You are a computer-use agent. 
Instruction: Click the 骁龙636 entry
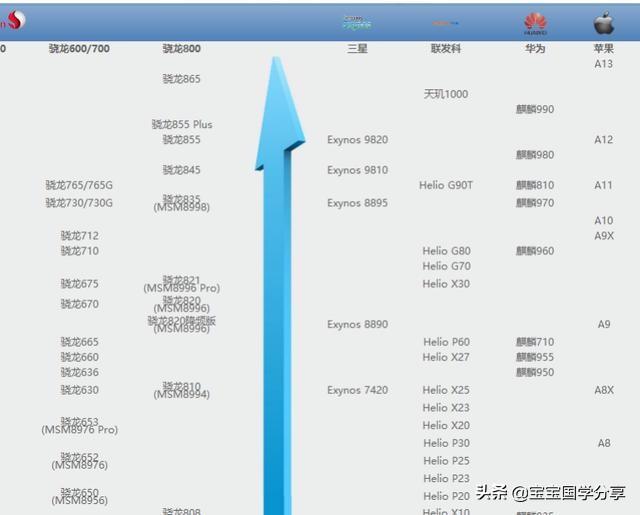(x=80, y=372)
